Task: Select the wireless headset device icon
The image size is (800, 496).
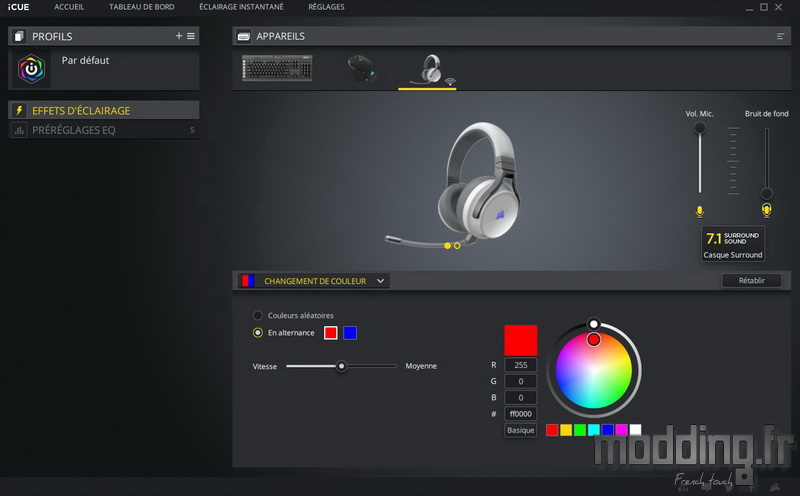Action: [433, 70]
